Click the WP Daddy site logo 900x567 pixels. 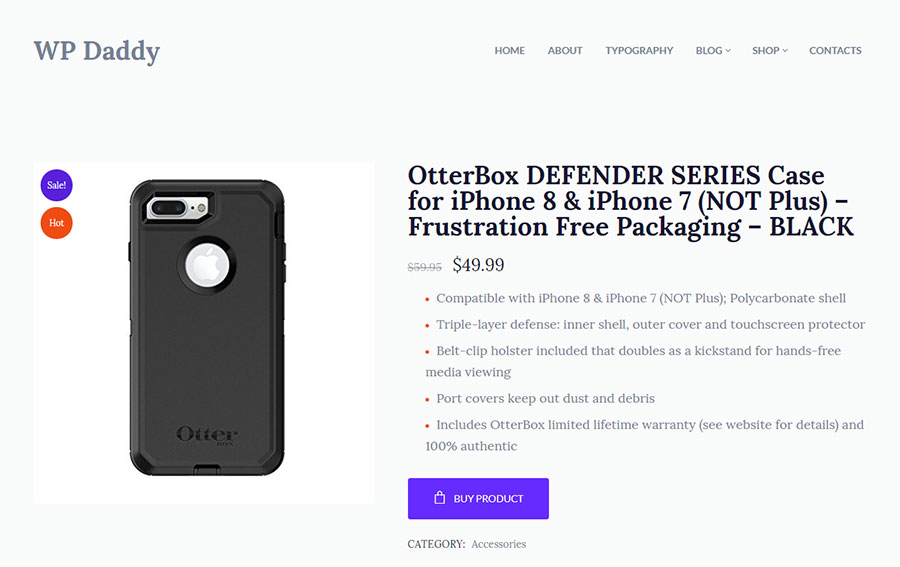pos(96,51)
